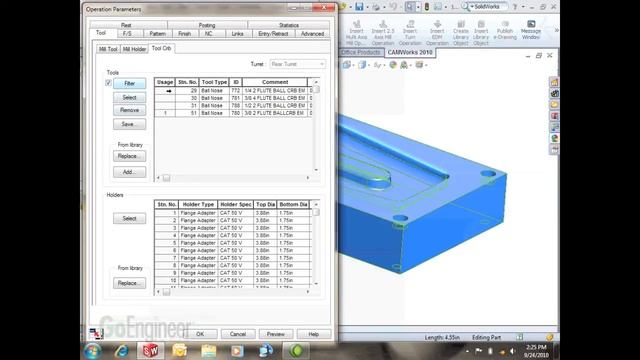Click Insert Turn Operation icon
Image resolution: width=640 pixels, height=360 pixels.
tap(410, 24)
